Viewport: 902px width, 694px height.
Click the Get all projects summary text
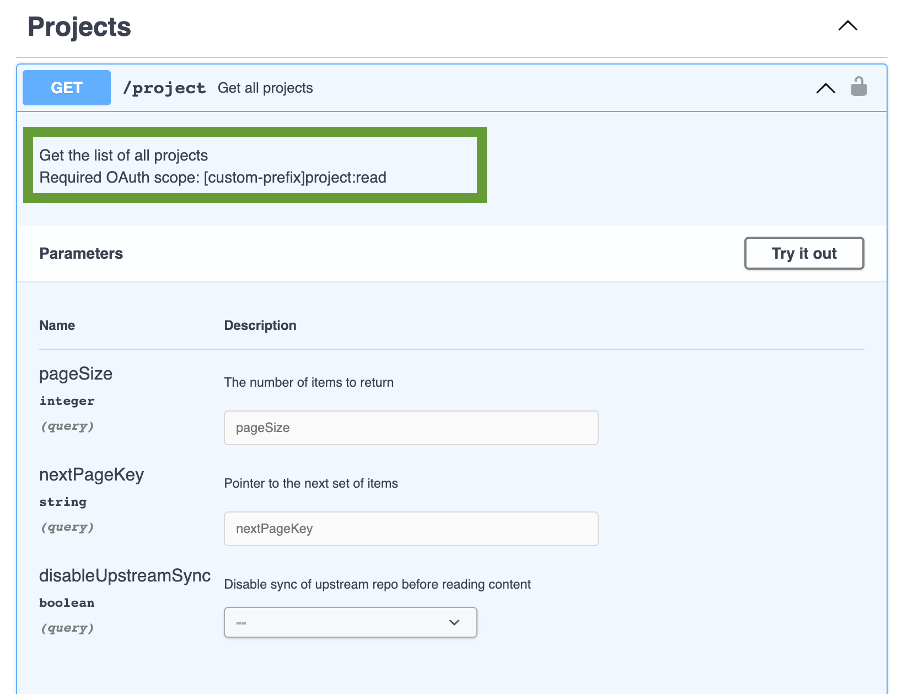(264, 88)
